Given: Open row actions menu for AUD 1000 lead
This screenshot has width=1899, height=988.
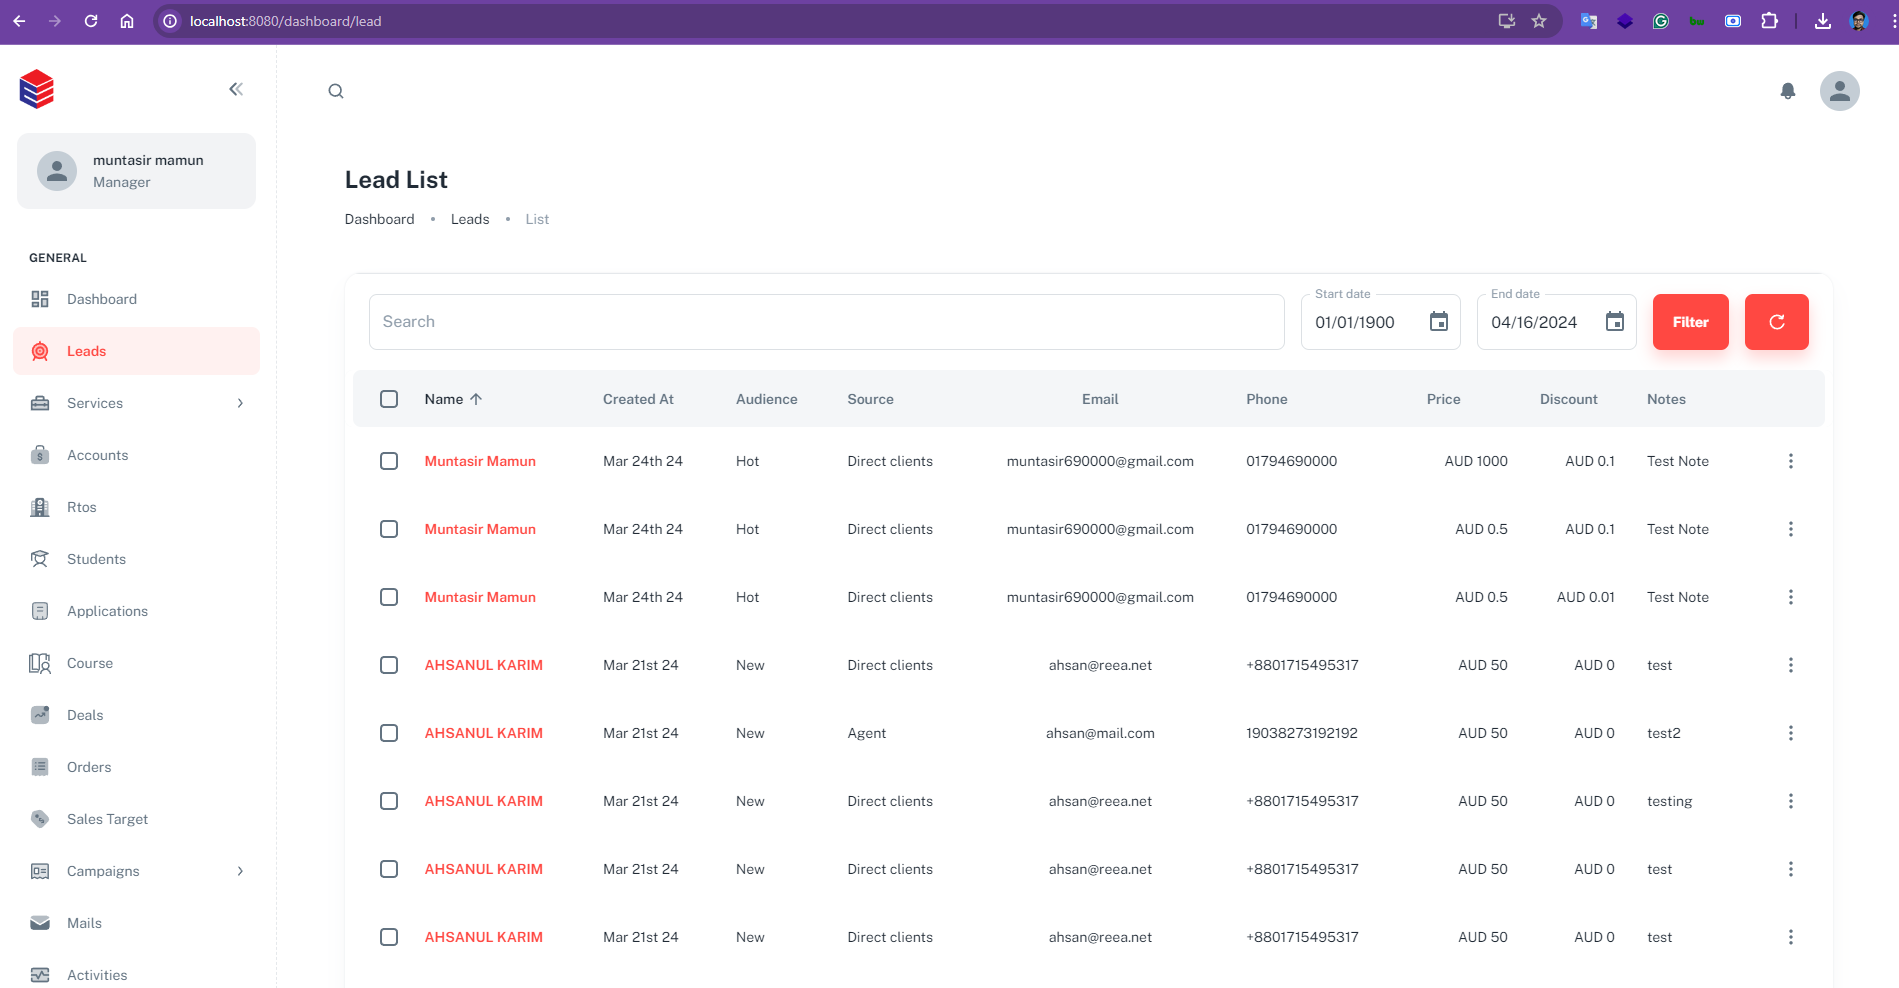Looking at the screenshot, I should [x=1790, y=461].
